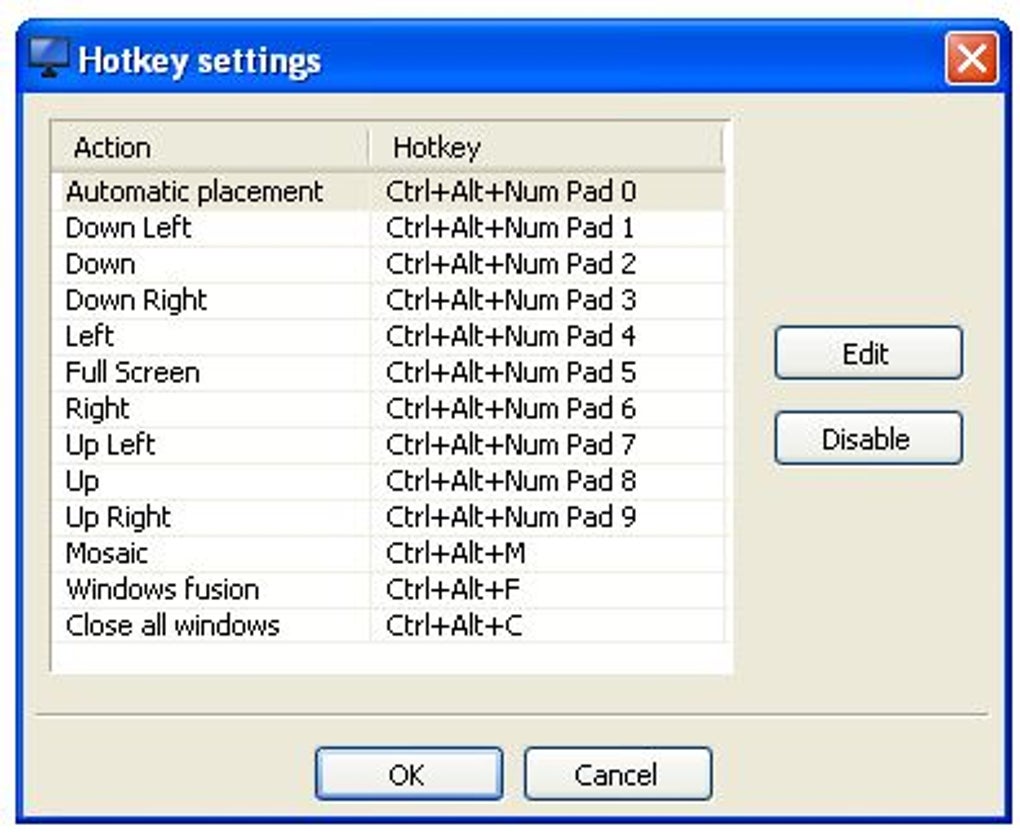Confirm with the OK button
This screenshot has width=1020, height=837.
pyautogui.click(x=409, y=774)
